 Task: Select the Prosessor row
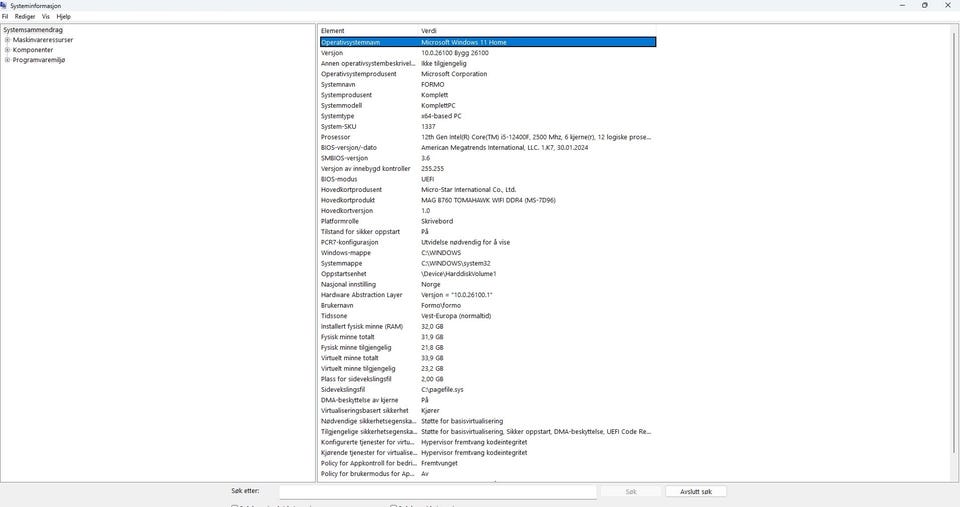coord(487,137)
